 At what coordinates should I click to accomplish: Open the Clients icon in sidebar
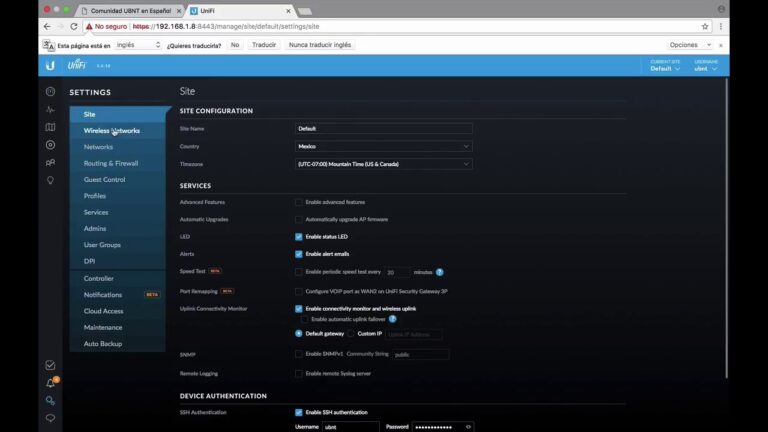[x=50, y=162]
